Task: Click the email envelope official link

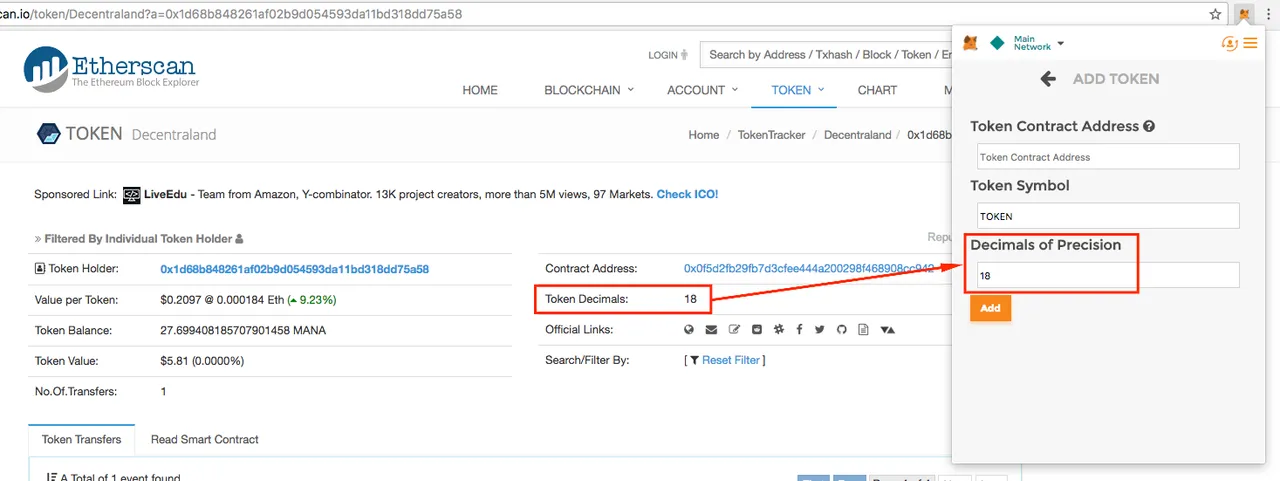Action: point(711,329)
